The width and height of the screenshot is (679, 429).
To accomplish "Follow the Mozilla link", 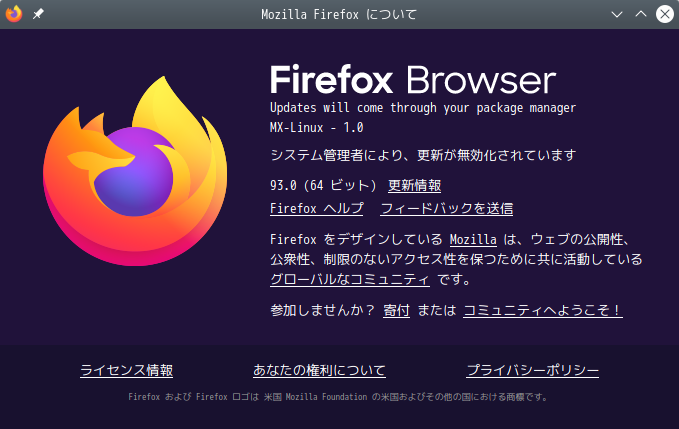I will (x=473, y=239).
